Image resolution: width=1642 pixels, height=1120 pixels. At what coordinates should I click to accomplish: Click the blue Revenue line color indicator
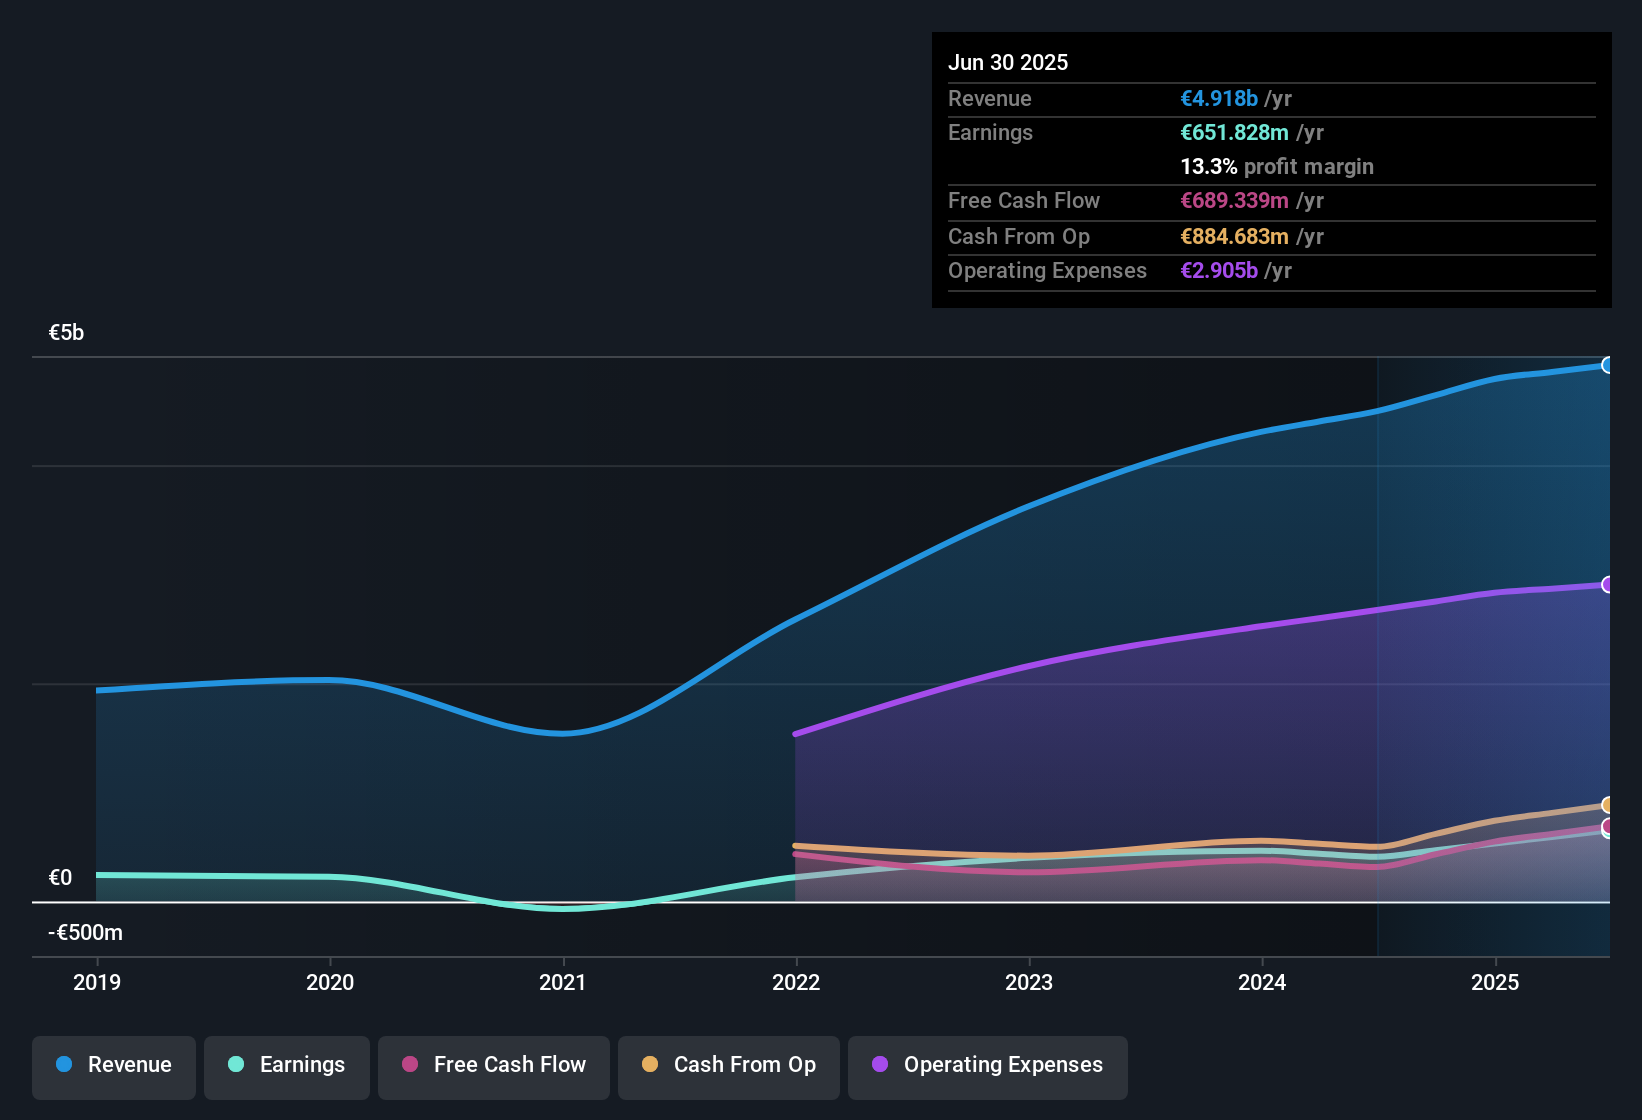click(63, 1065)
